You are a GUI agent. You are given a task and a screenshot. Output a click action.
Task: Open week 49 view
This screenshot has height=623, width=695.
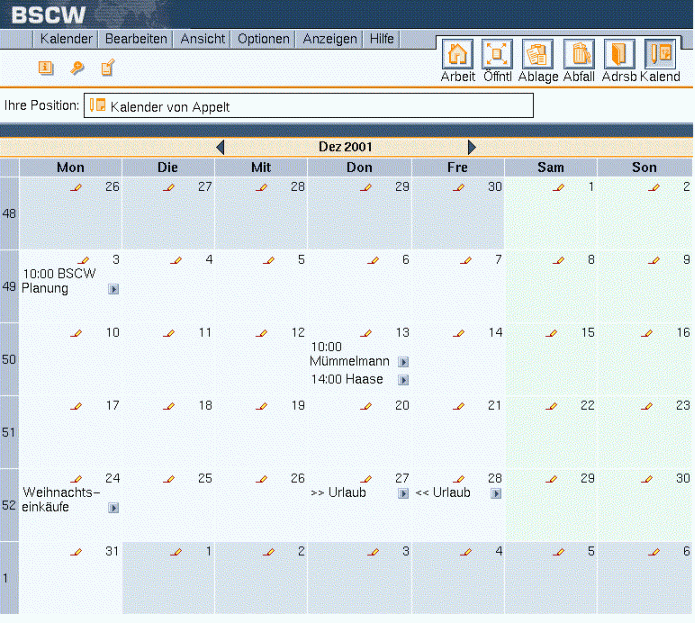pos(9,287)
